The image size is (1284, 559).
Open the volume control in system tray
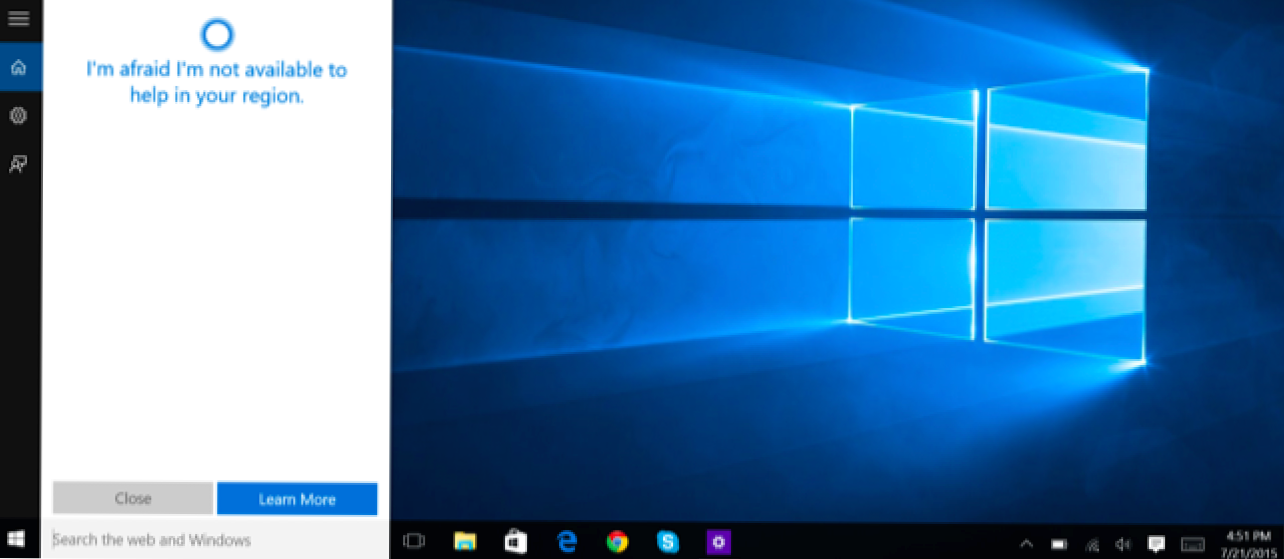click(x=1123, y=543)
